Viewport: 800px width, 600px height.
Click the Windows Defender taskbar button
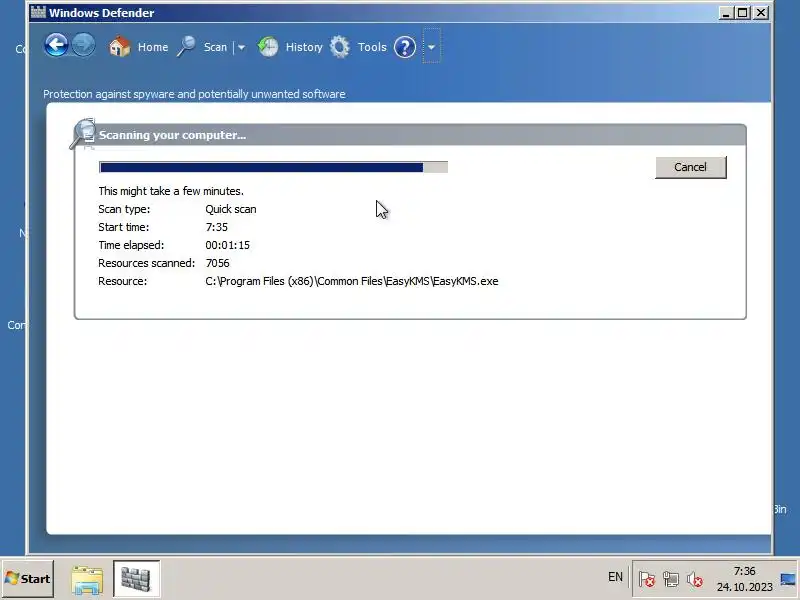[x=136, y=579]
